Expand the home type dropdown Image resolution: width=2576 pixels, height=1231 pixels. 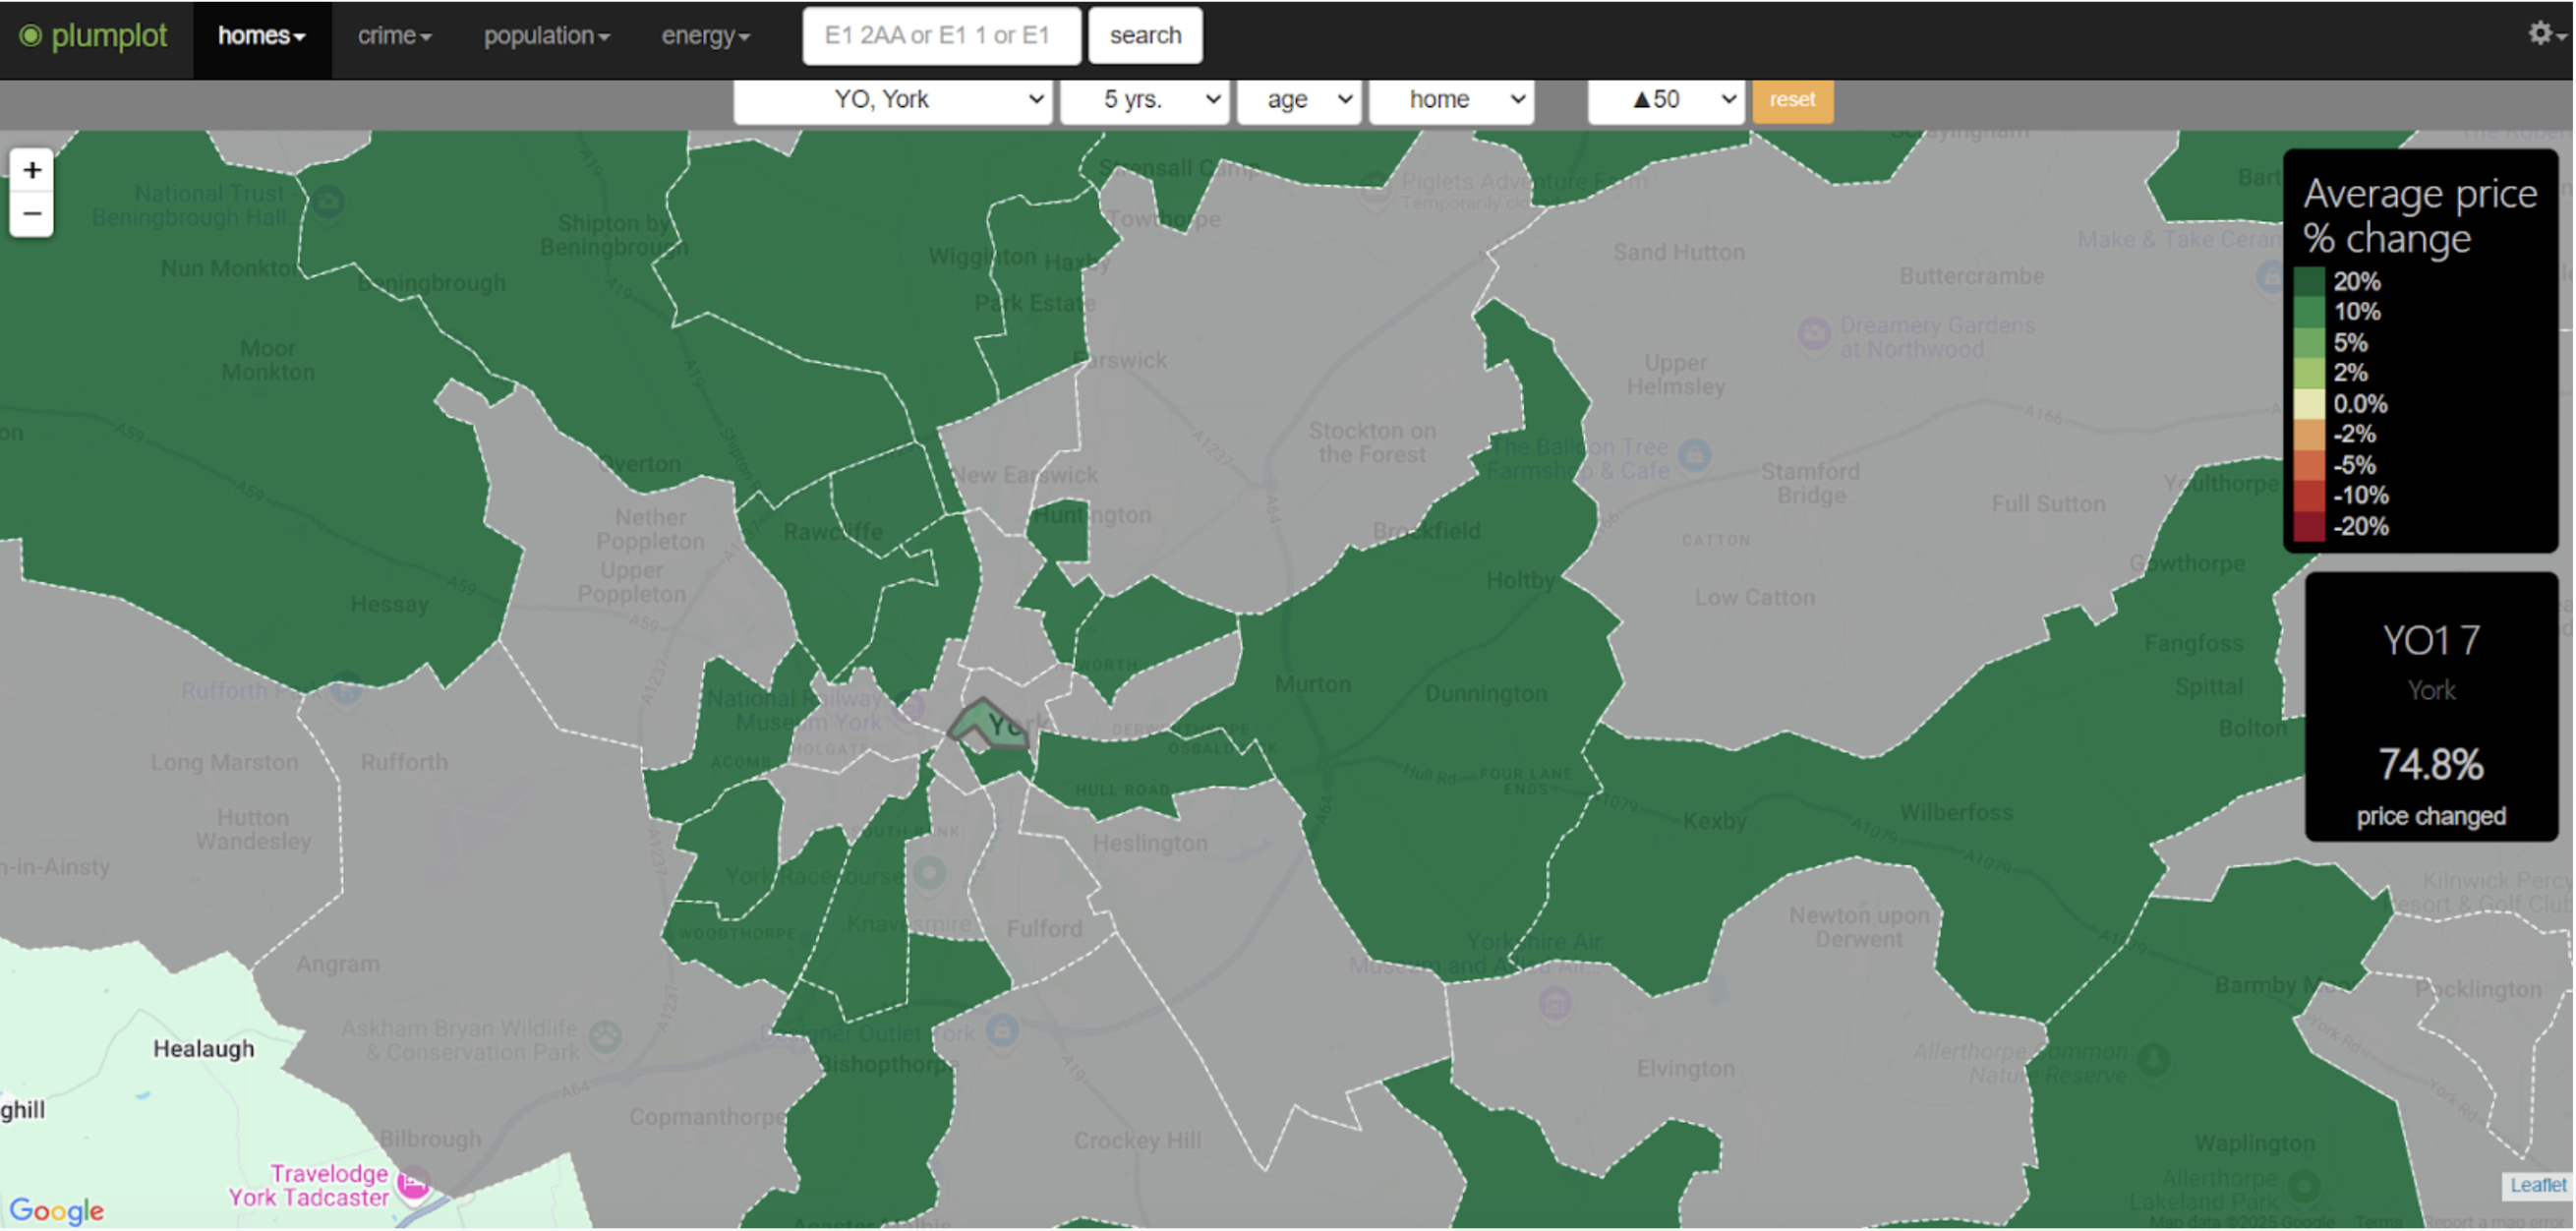coord(1451,100)
